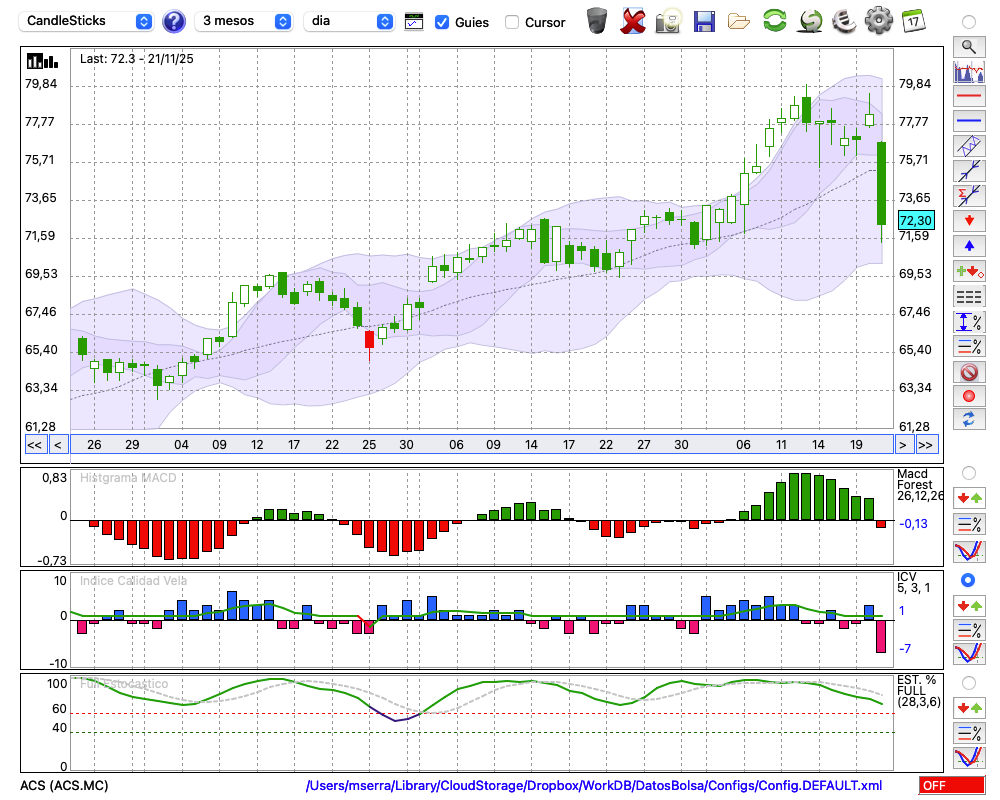The image size is (1000, 800).
Task: Click the date timeline scroll bar
Action: (480, 445)
